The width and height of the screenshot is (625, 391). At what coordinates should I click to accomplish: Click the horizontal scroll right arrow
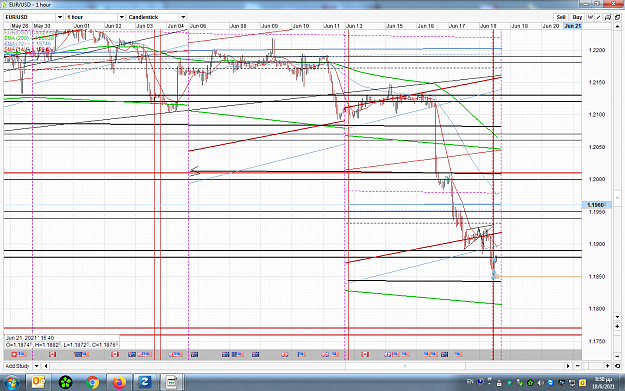click(568, 366)
